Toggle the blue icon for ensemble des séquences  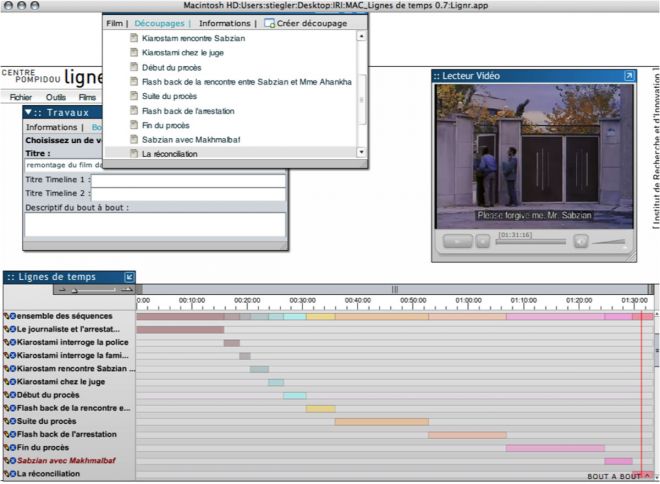tap(12, 317)
